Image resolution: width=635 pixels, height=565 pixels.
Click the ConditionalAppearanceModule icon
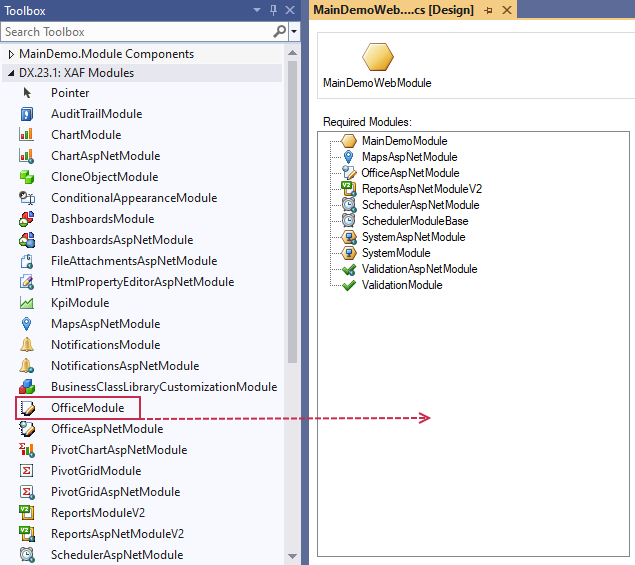click(x=27, y=198)
